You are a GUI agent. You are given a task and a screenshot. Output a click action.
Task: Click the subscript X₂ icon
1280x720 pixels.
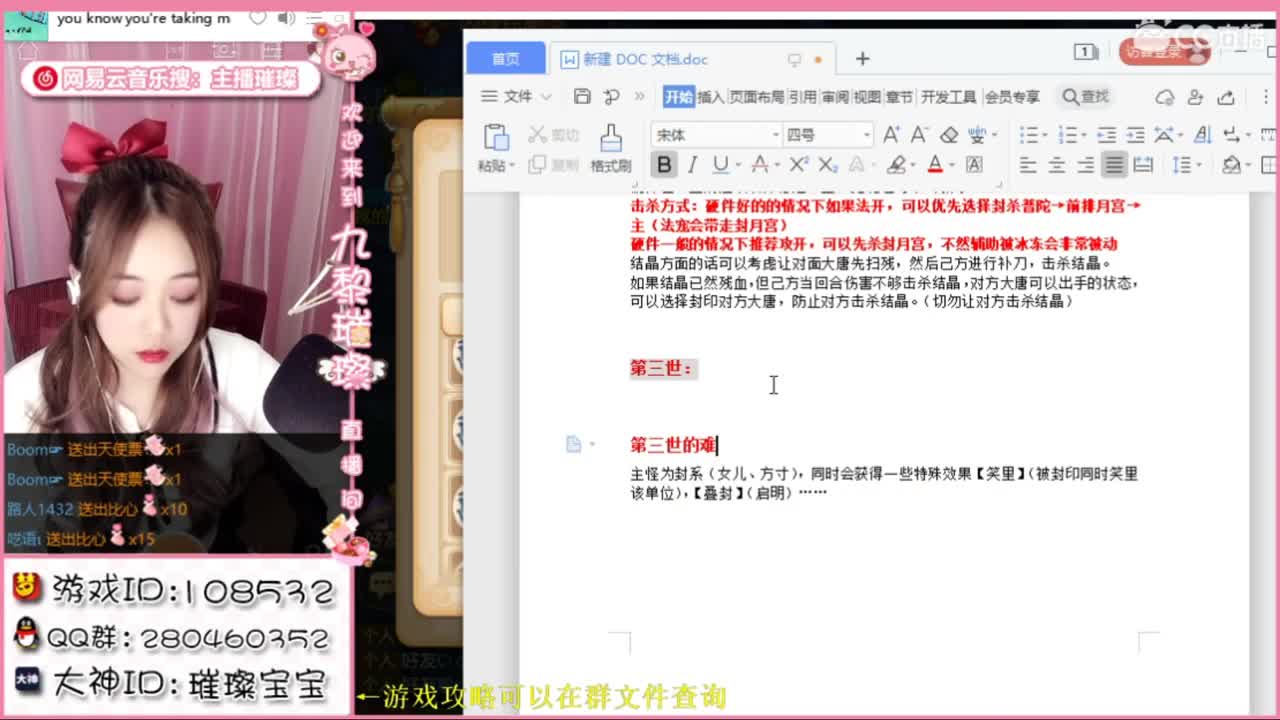pos(828,165)
